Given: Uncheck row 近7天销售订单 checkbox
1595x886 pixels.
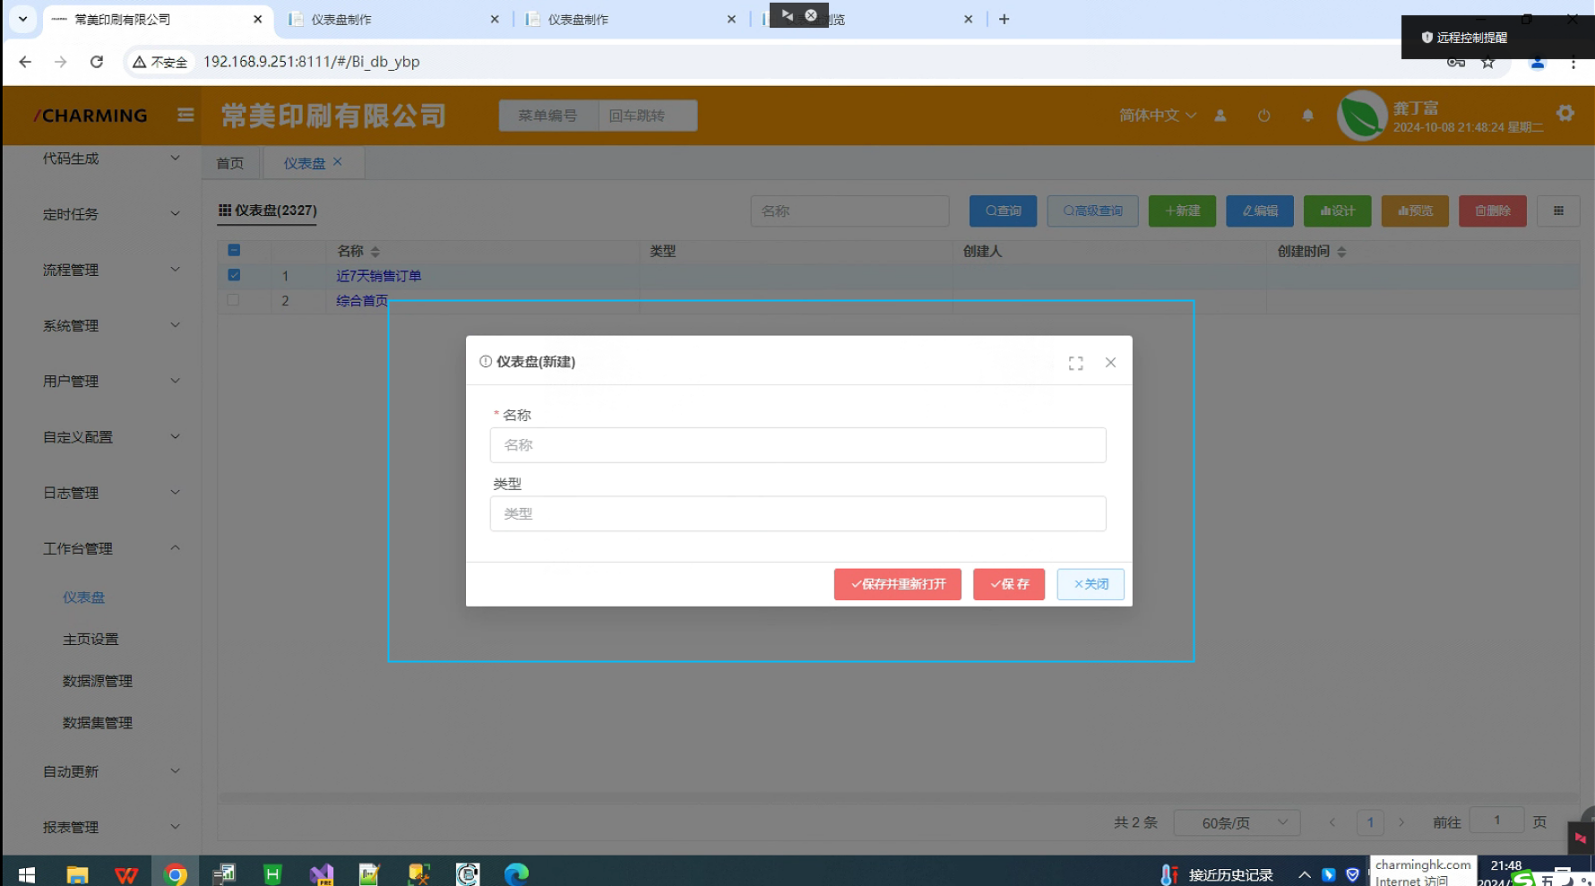Looking at the screenshot, I should [234, 275].
